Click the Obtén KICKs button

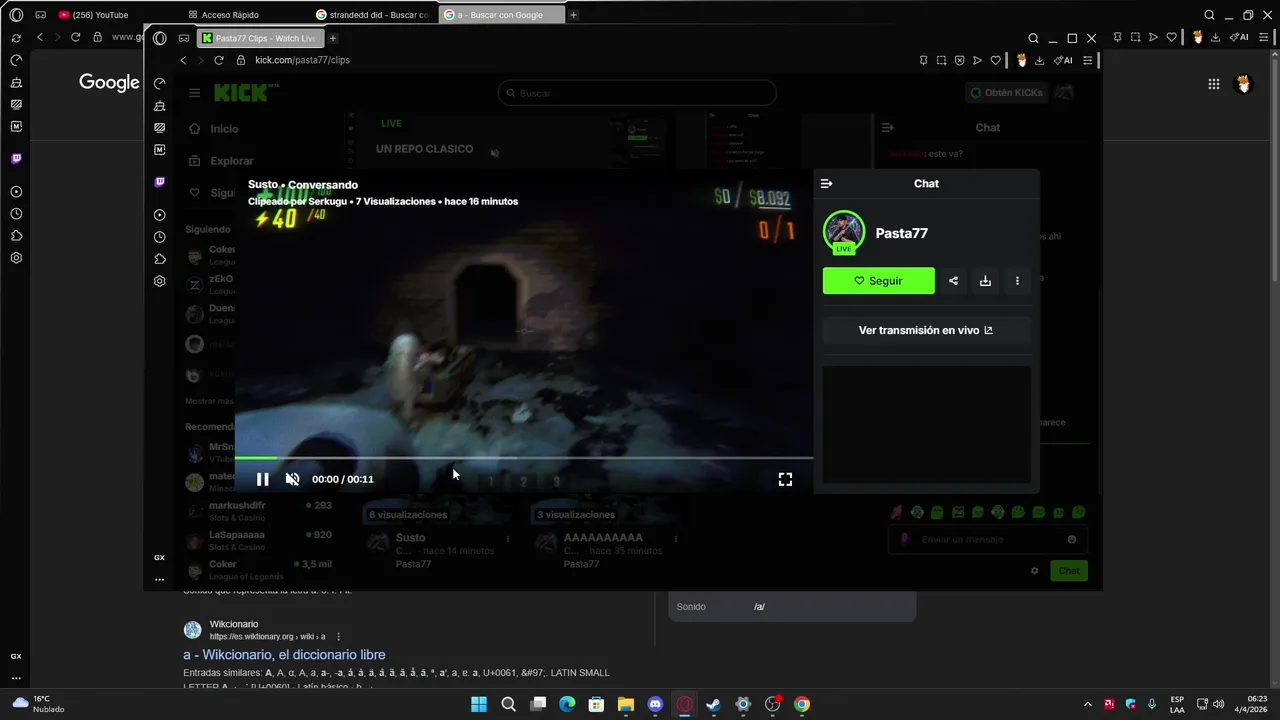point(1007,93)
